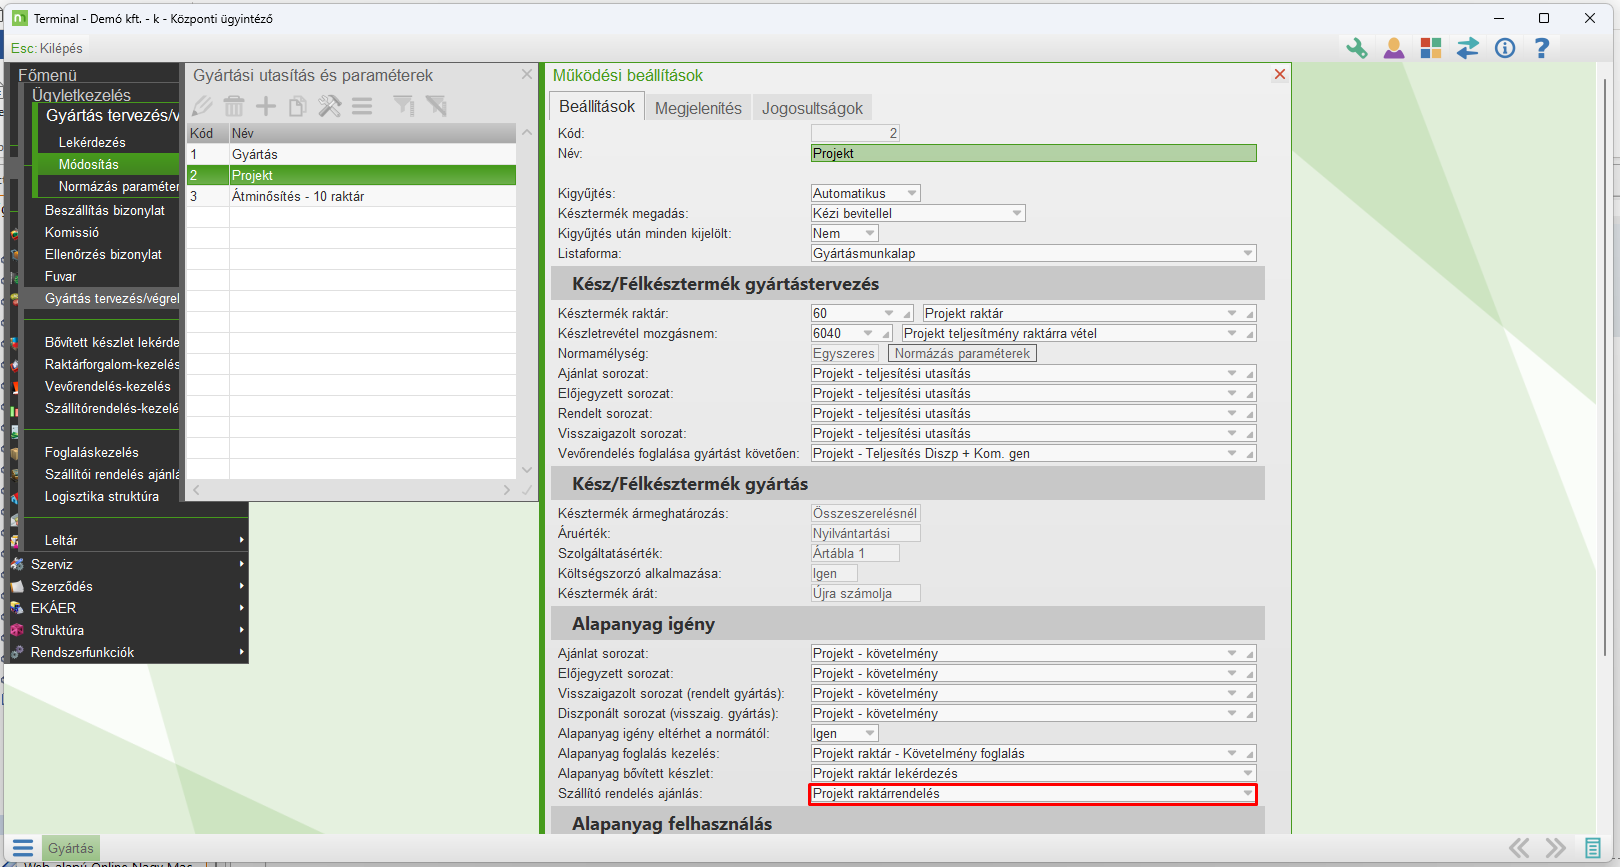
Task: Switch to the Megjelenítés tab
Action: click(698, 108)
